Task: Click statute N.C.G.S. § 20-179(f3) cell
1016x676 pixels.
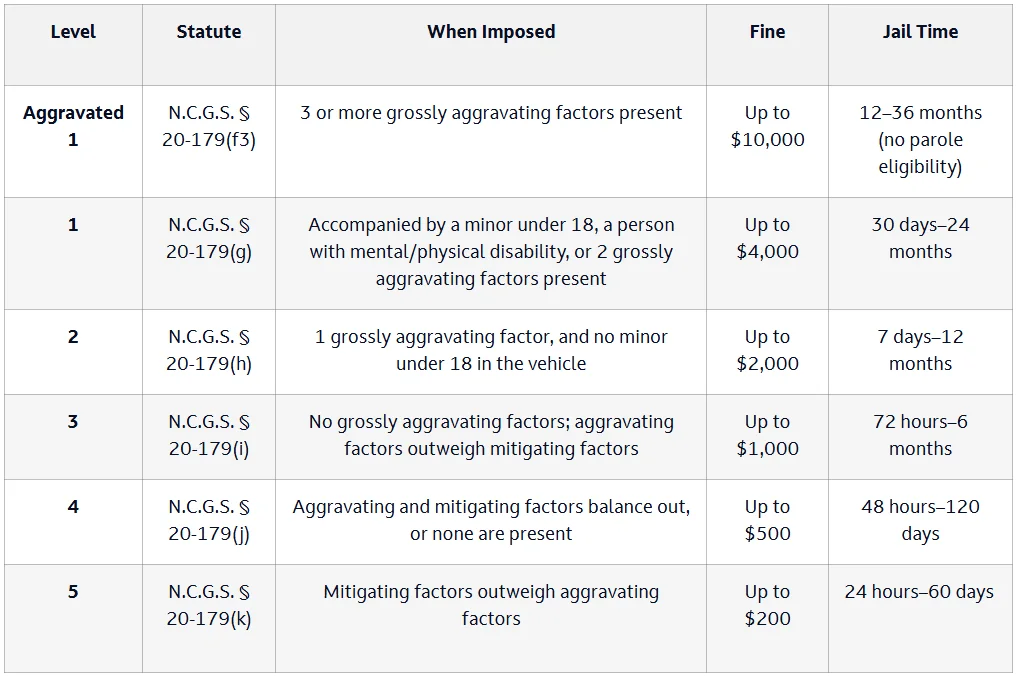Action: tap(209, 141)
